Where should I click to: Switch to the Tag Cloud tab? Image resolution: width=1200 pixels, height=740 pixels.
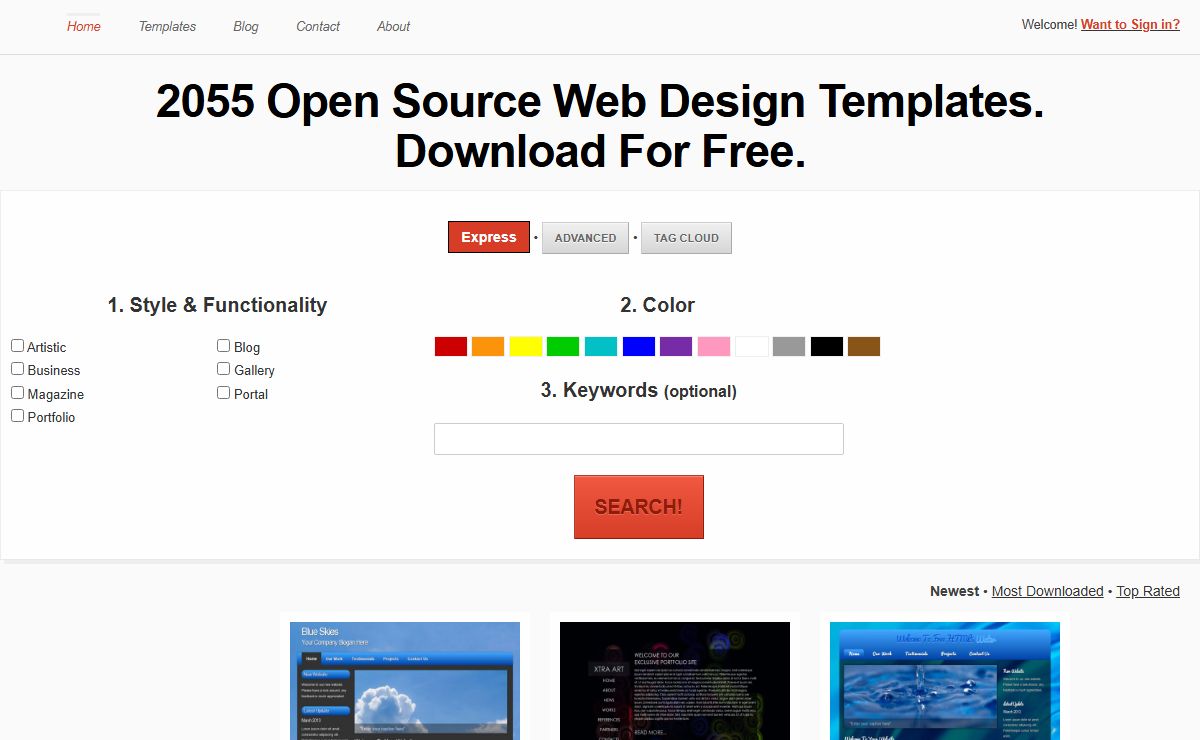[686, 238]
